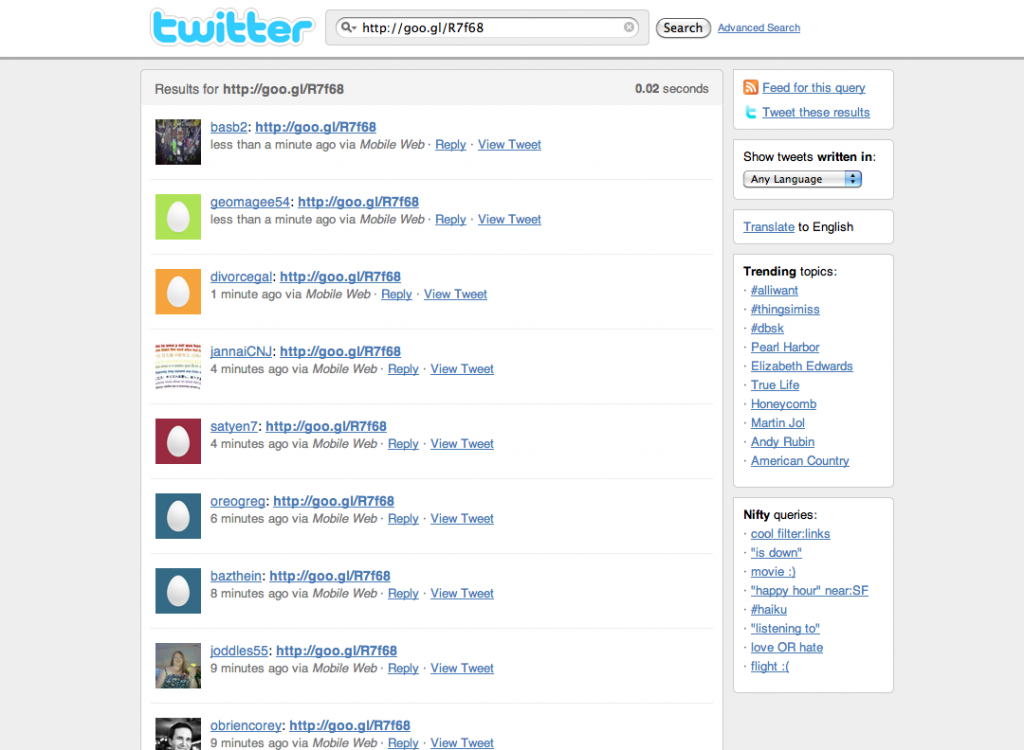Run nifty query "listening to"

tap(785, 628)
